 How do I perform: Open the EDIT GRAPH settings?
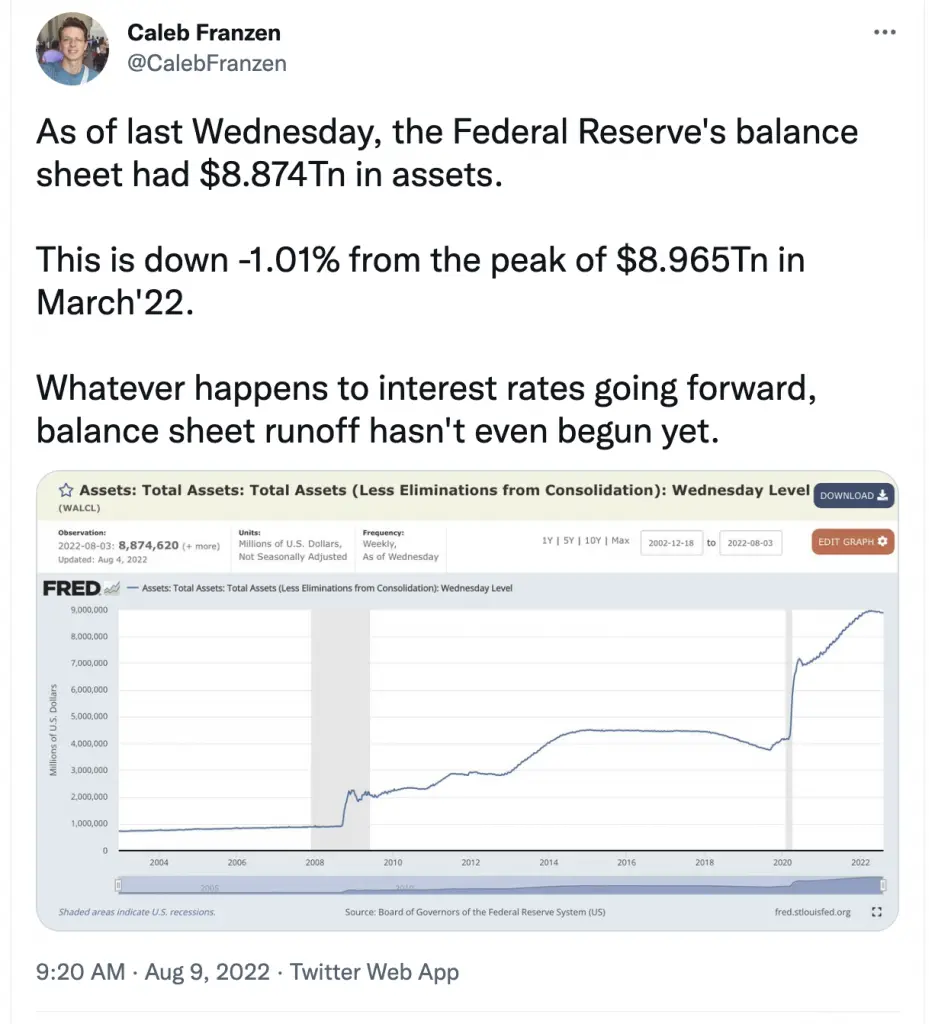(x=853, y=541)
